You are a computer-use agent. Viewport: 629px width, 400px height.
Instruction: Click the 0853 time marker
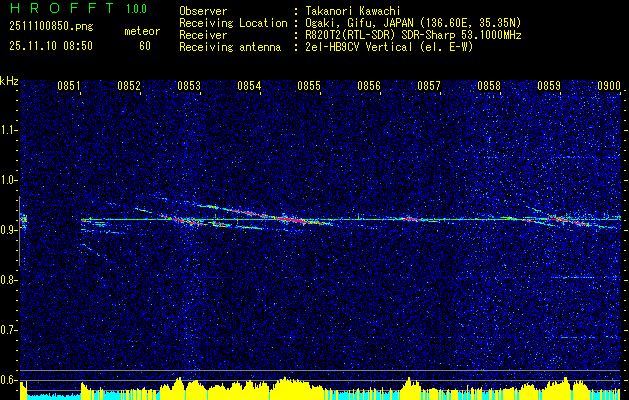(x=189, y=86)
